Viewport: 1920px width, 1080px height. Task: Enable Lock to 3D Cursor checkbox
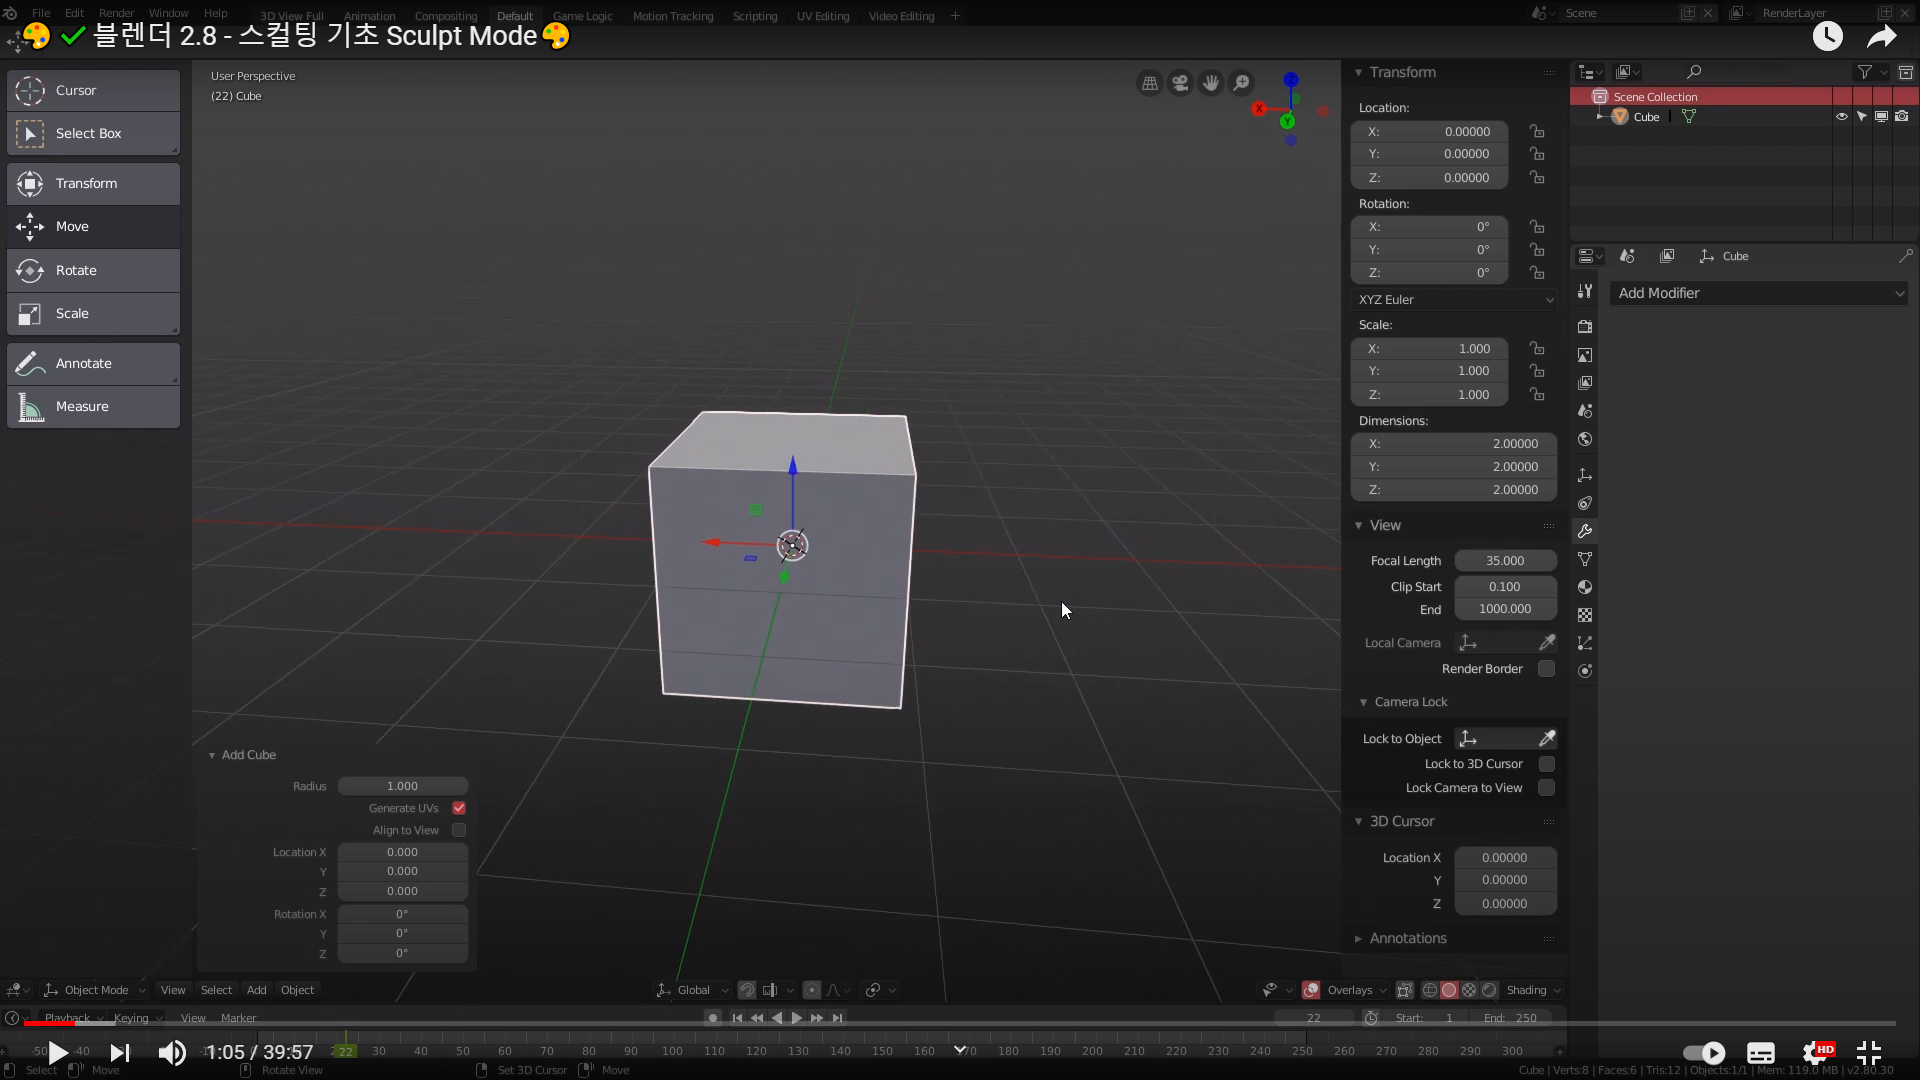click(1546, 764)
